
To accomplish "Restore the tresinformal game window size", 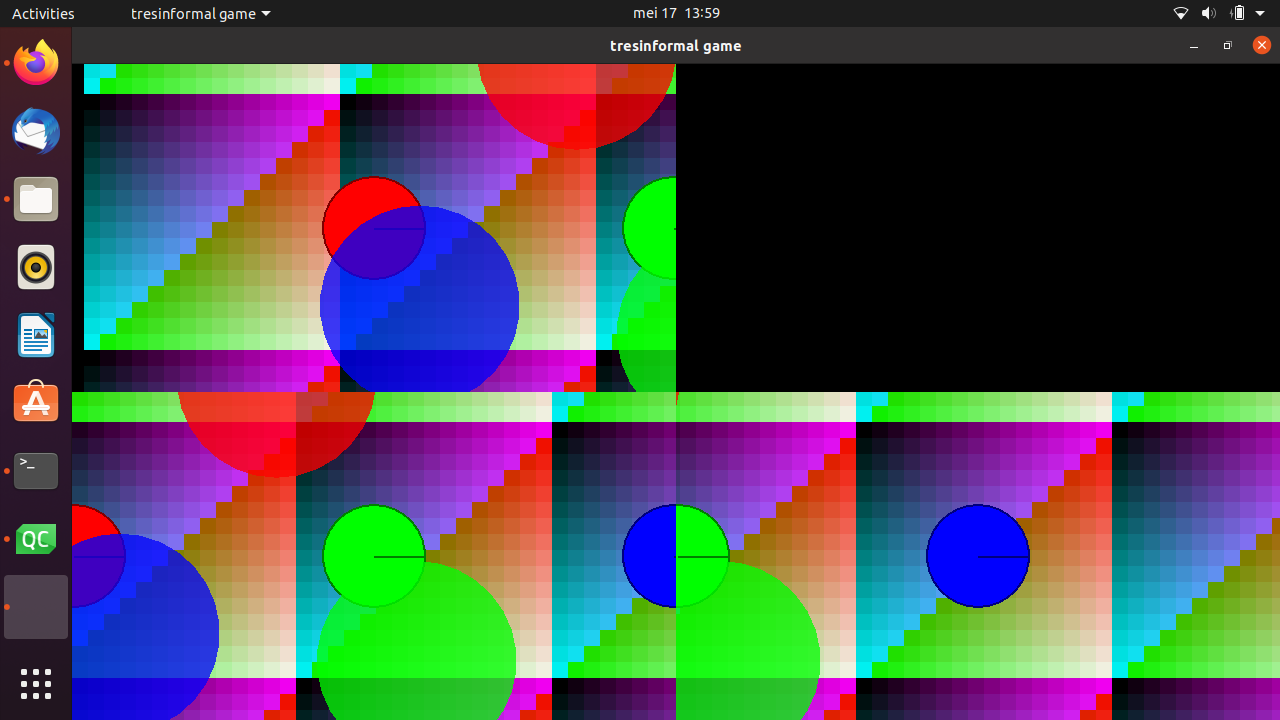I will (1228, 46).
